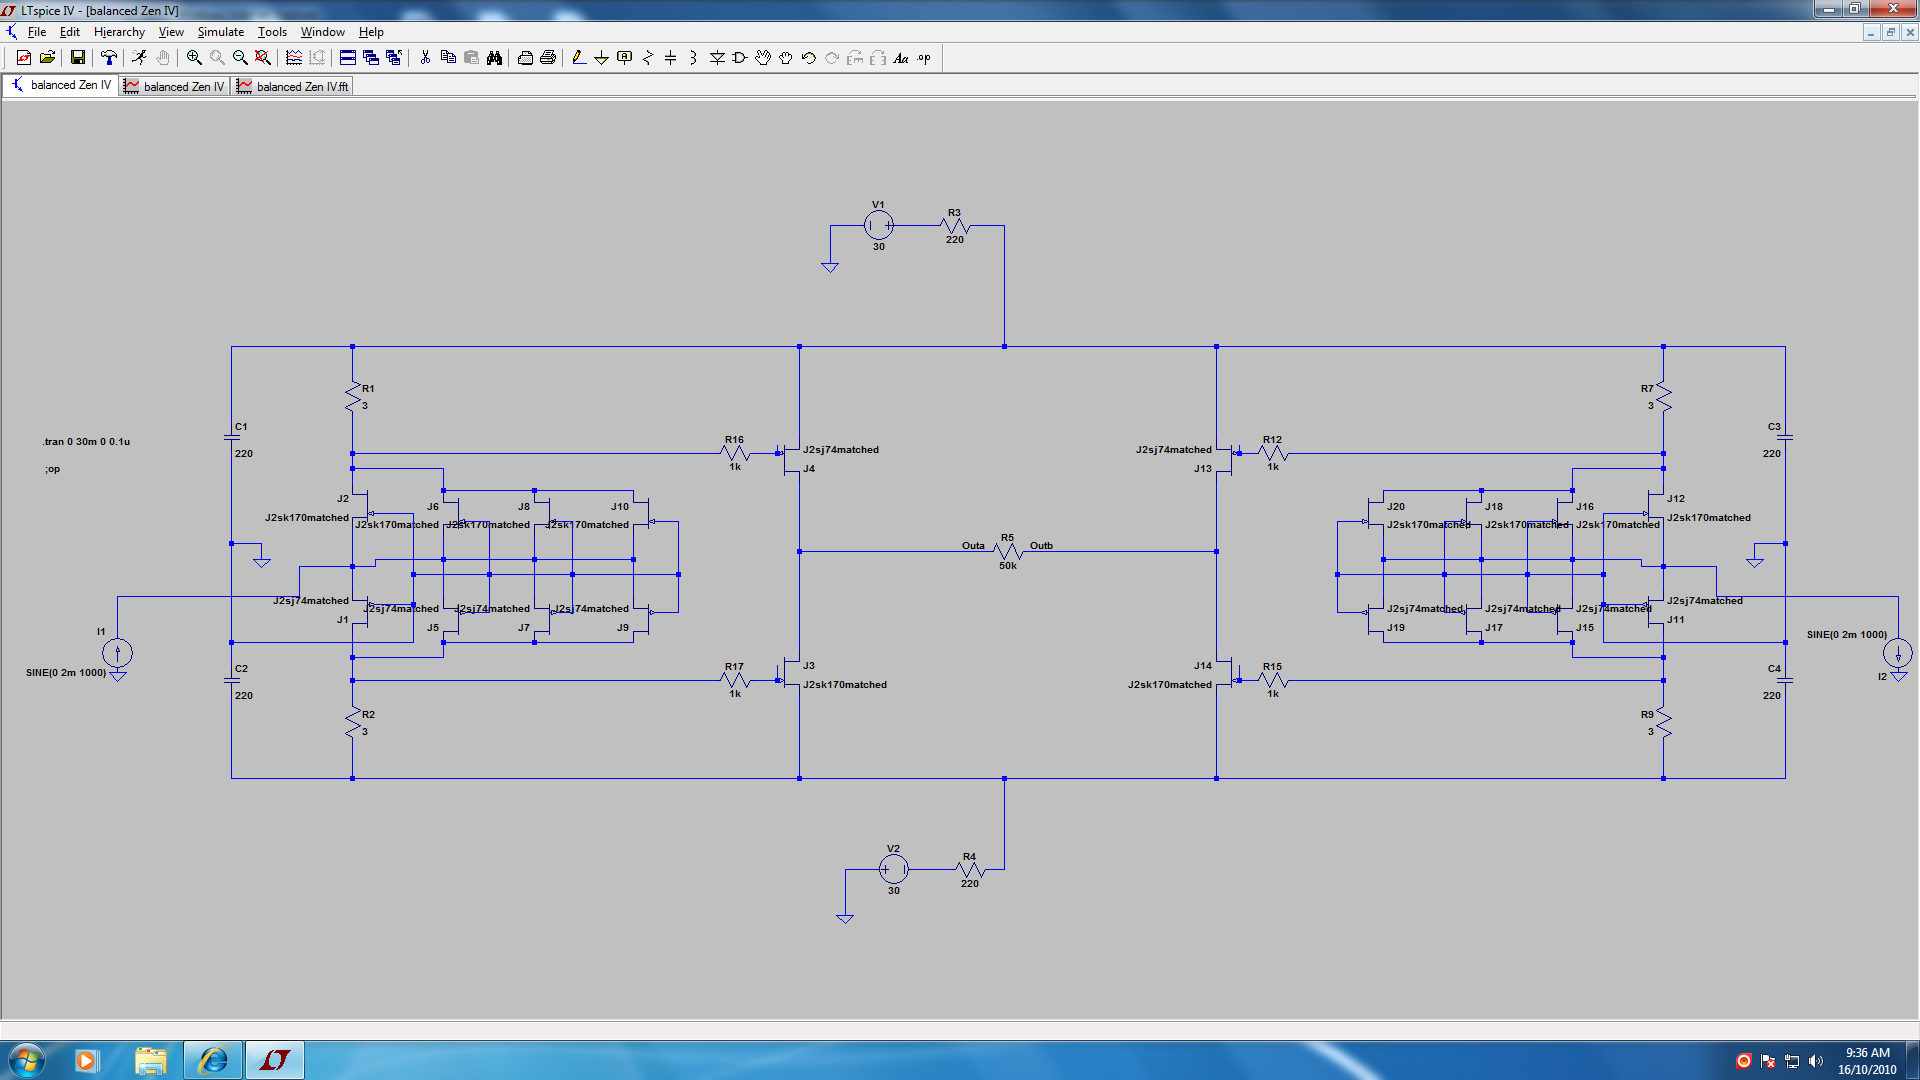Open Windows Start button
The image size is (1920, 1080).
point(26,1060)
